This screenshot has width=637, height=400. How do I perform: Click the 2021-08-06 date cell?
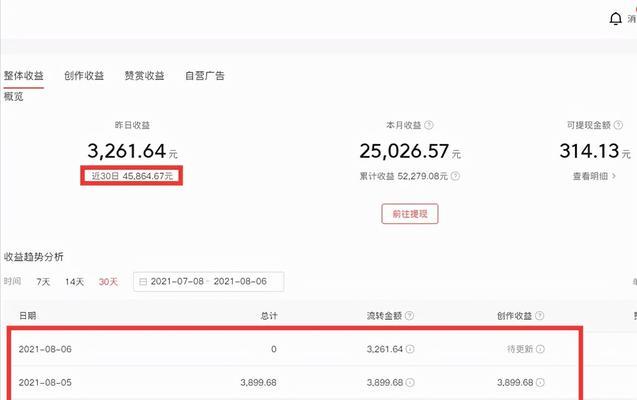coord(45,349)
